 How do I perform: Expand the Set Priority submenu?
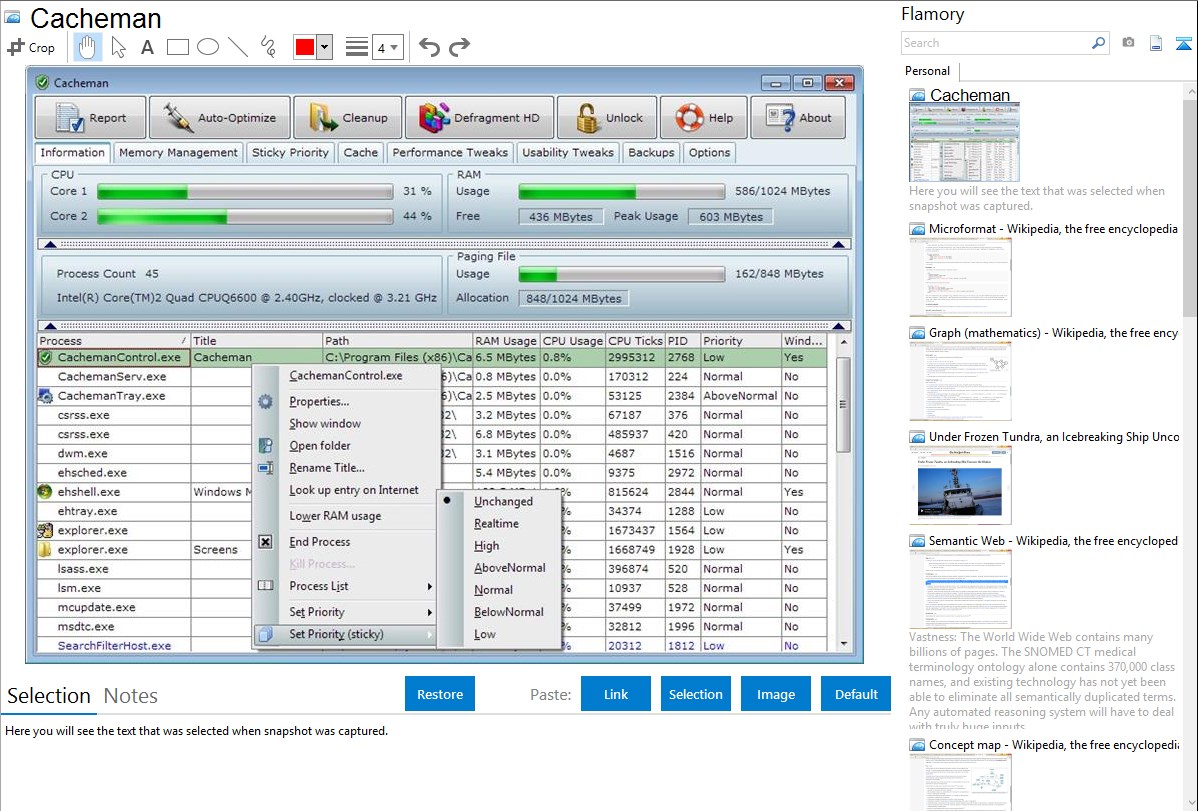tap(346, 612)
